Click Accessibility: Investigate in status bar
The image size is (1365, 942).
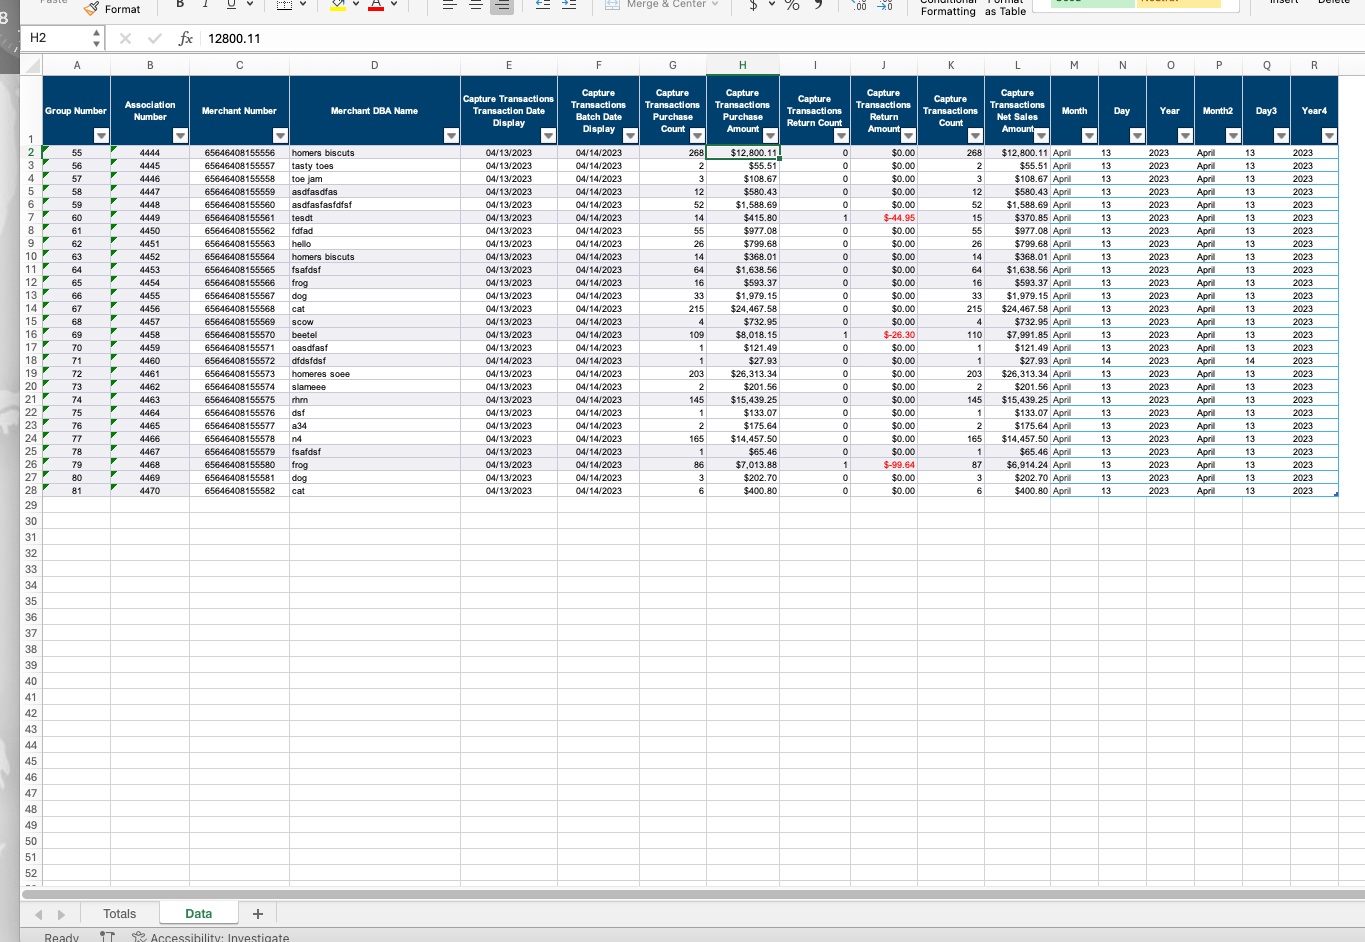click(x=211, y=937)
